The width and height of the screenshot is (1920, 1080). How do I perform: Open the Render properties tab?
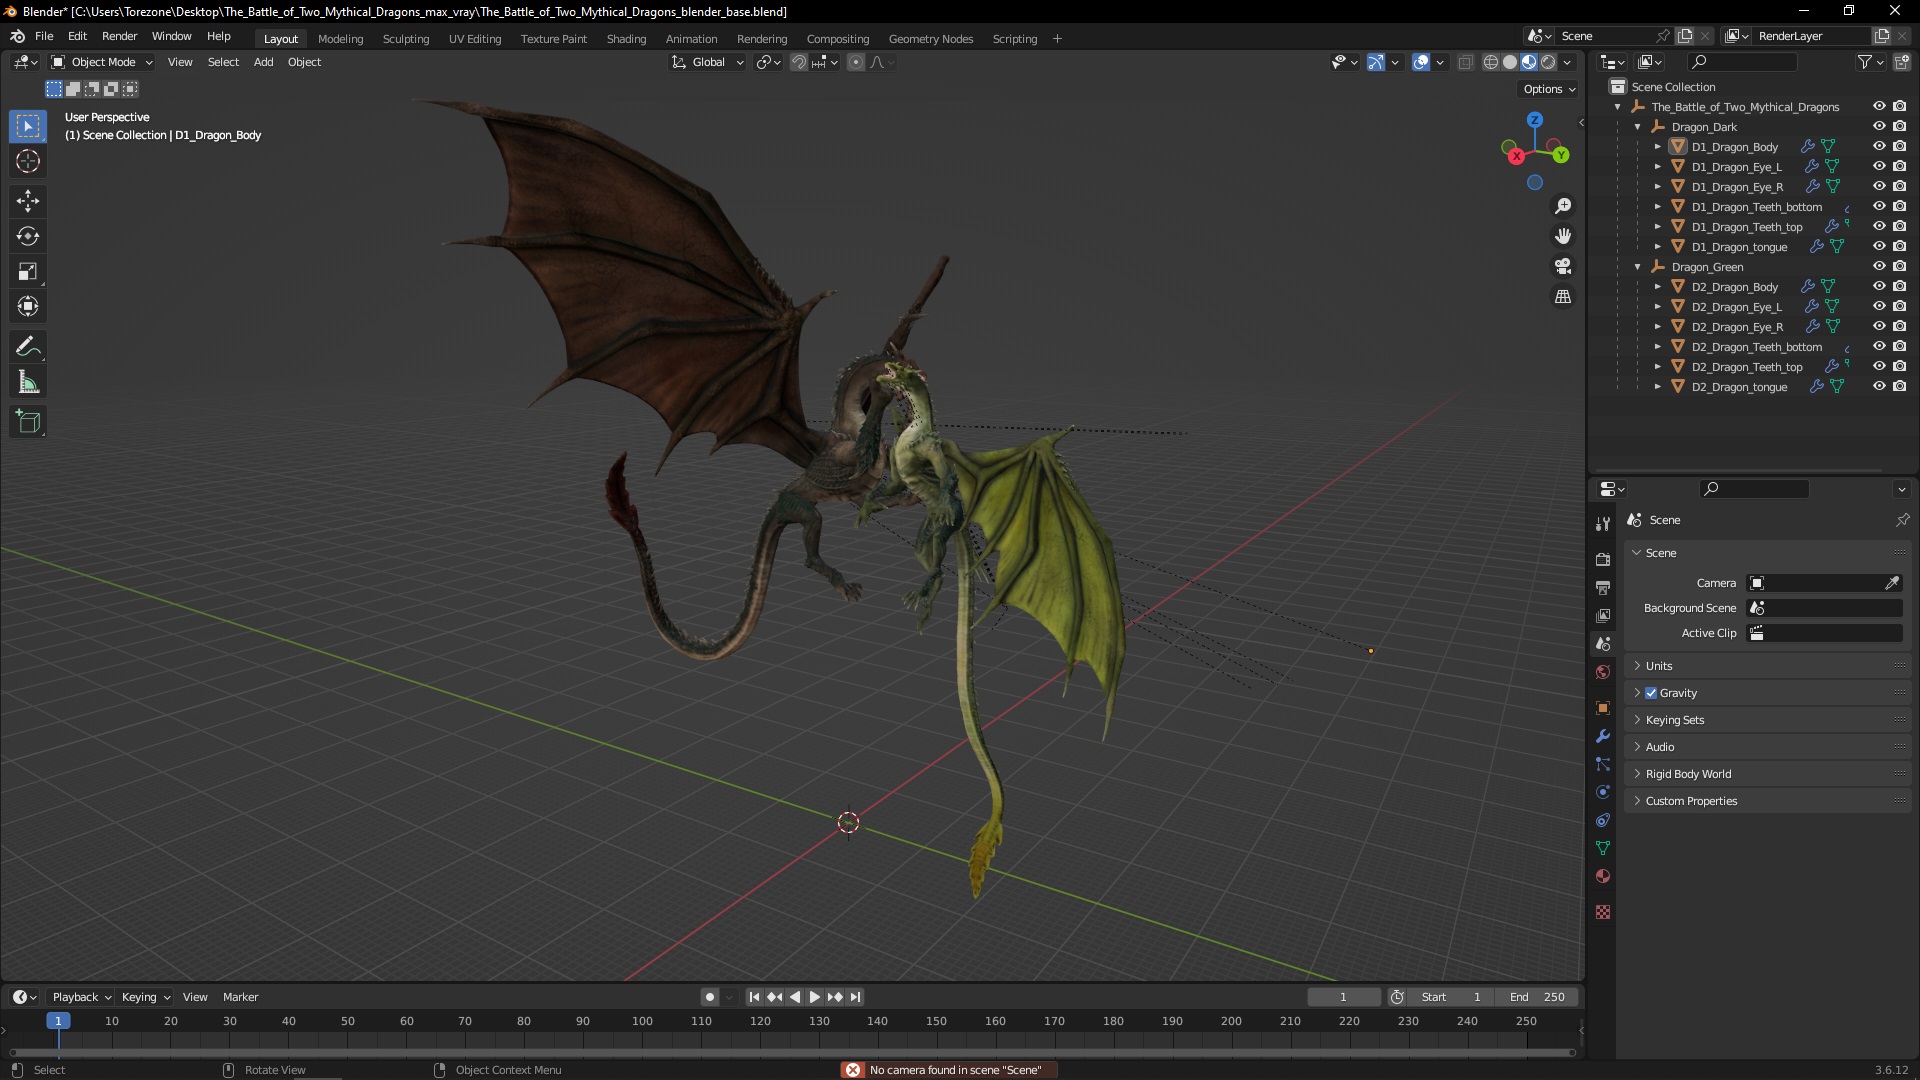(1603, 560)
